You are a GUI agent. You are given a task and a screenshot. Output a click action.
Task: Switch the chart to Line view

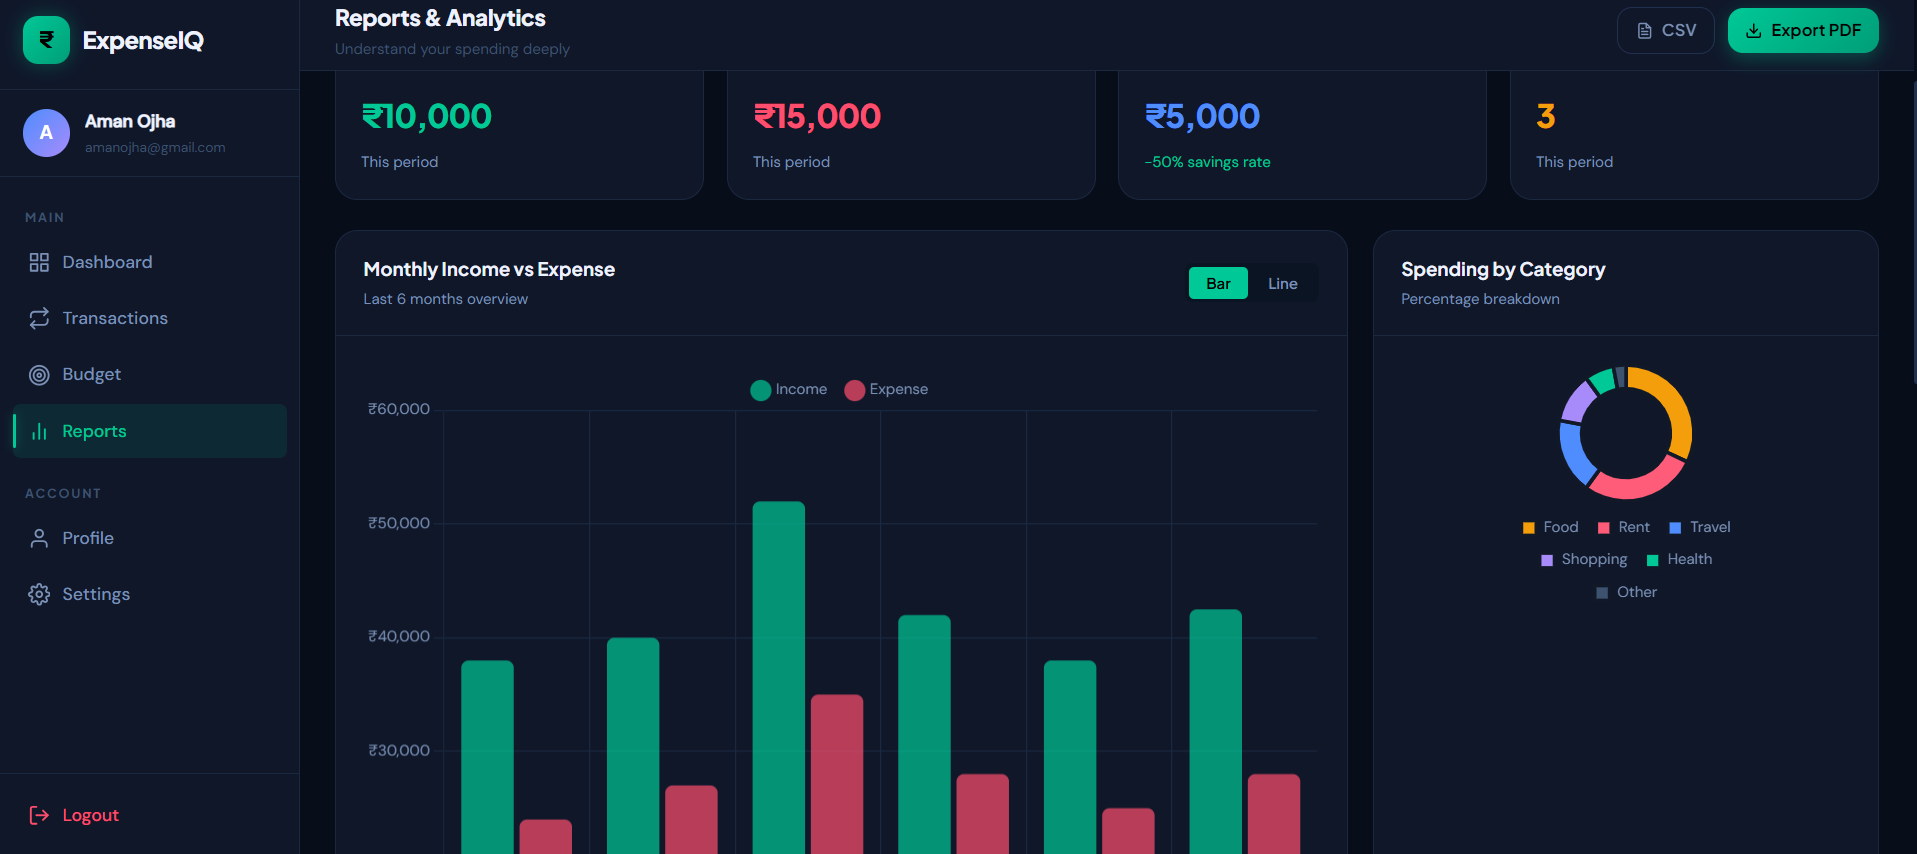pyautogui.click(x=1282, y=284)
